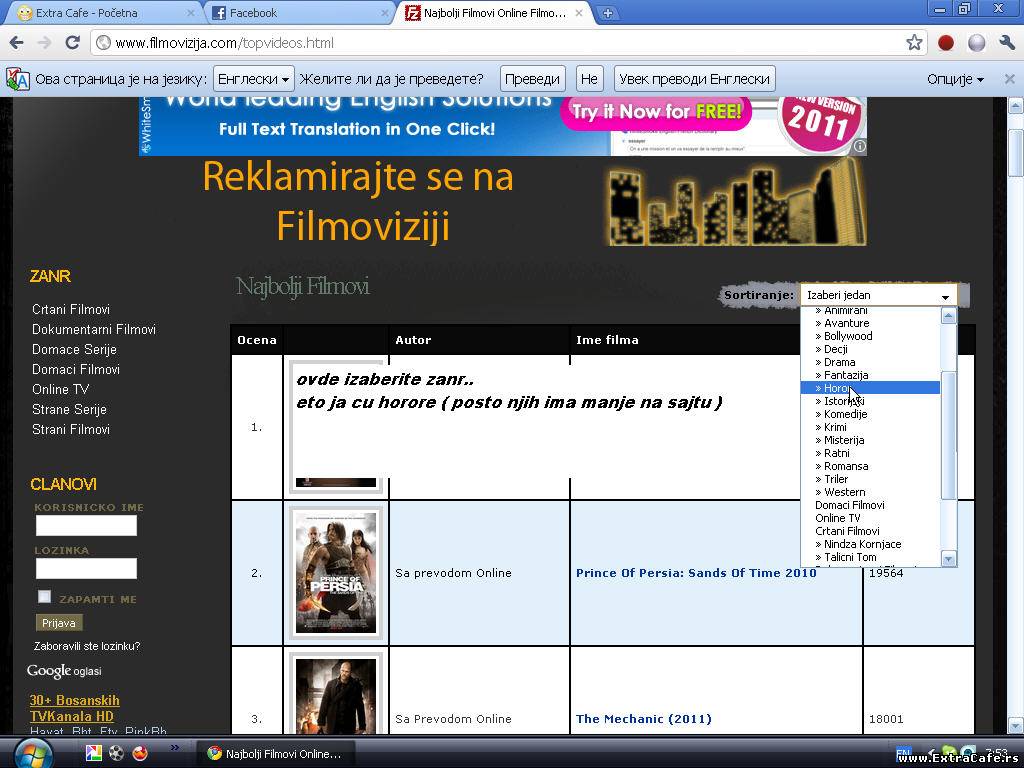
Task: Expand the Енглески language dropdown
Action: pos(253,79)
